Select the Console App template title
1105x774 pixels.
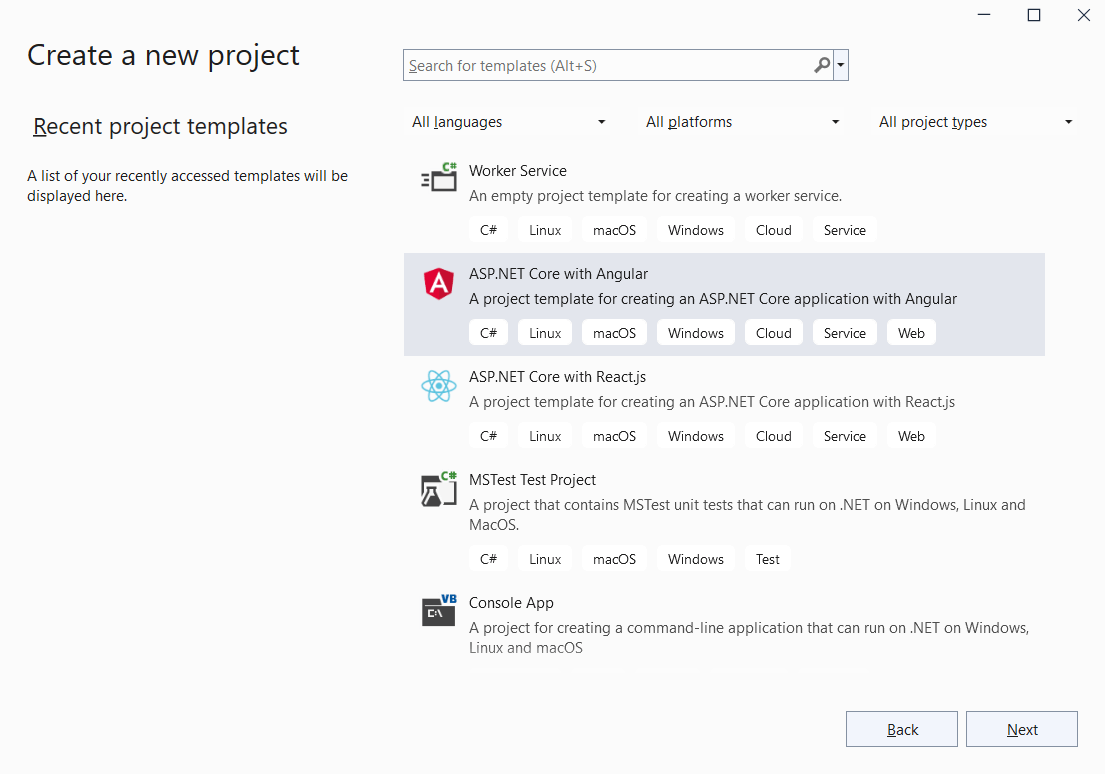pyautogui.click(x=511, y=603)
